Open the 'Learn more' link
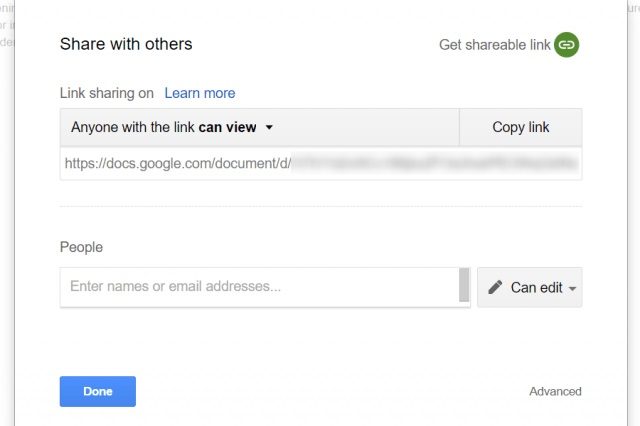640x426 pixels. [x=200, y=93]
